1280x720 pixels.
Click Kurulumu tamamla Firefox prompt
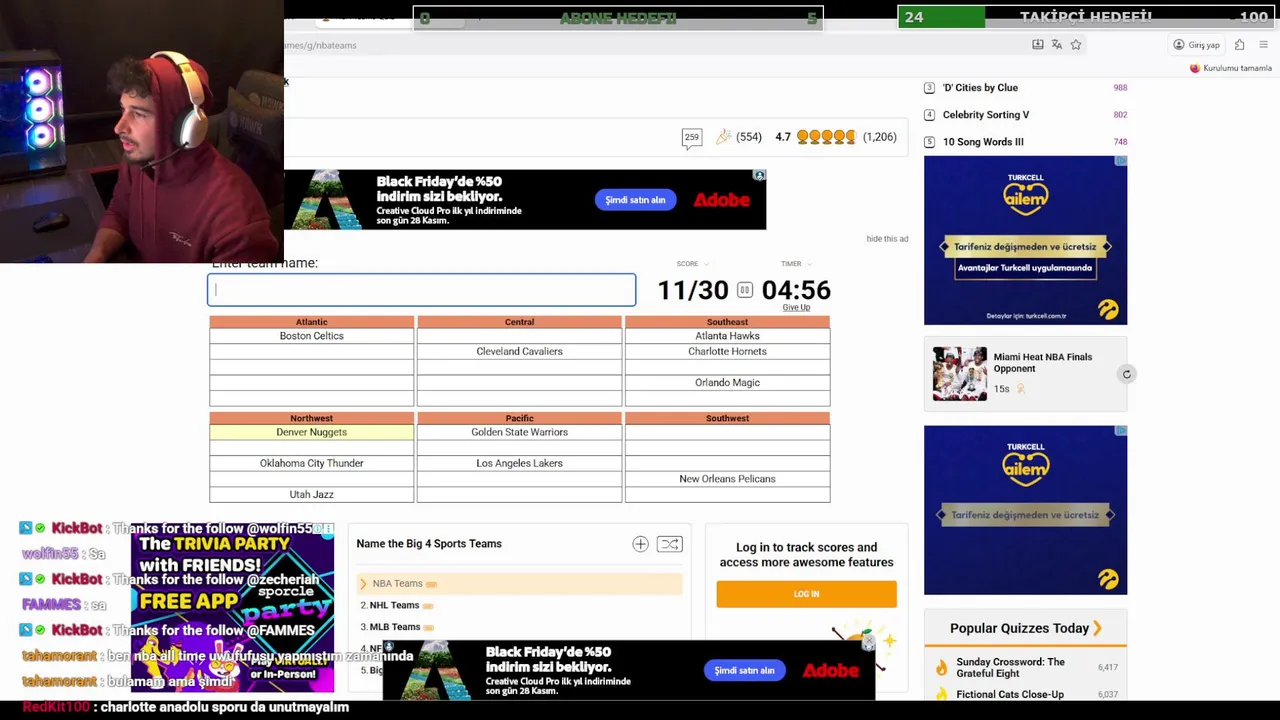pos(1230,68)
